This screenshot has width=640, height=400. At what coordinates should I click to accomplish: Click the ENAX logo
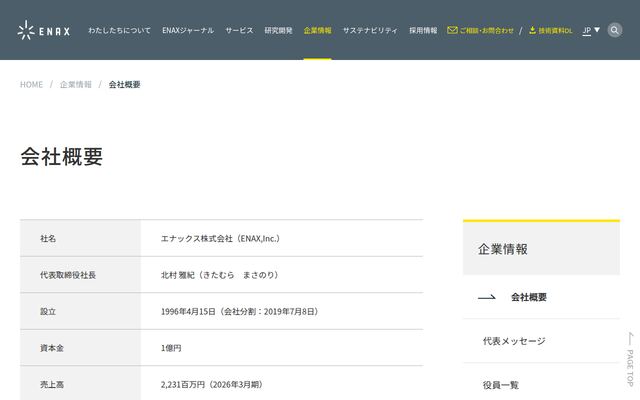[x=44, y=30]
